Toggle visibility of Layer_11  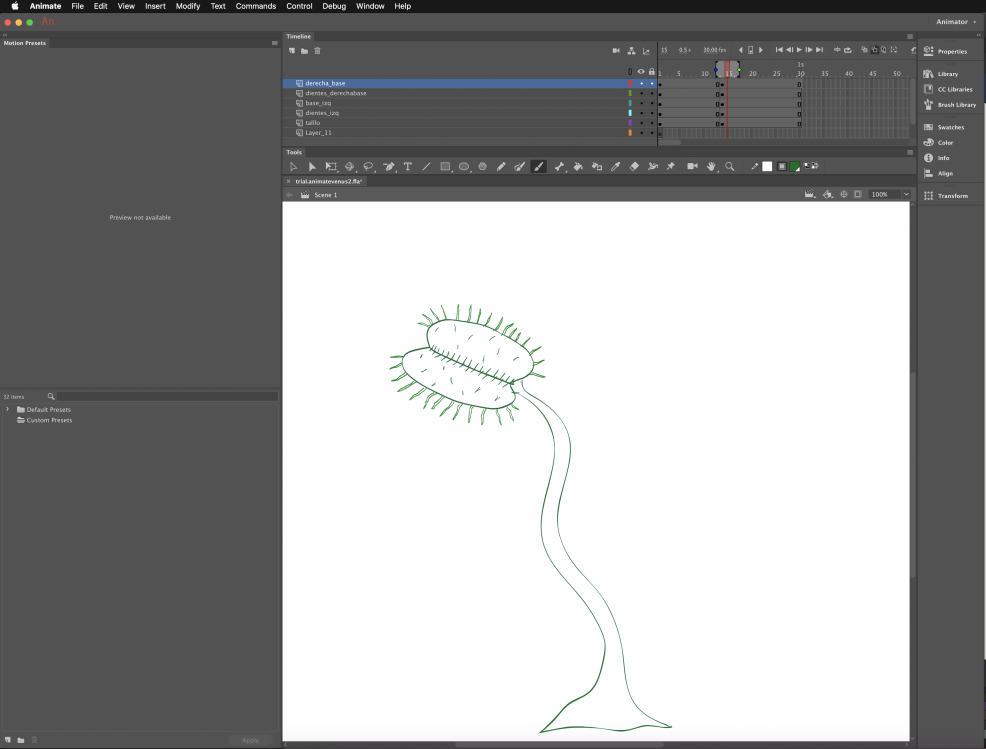coord(641,133)
